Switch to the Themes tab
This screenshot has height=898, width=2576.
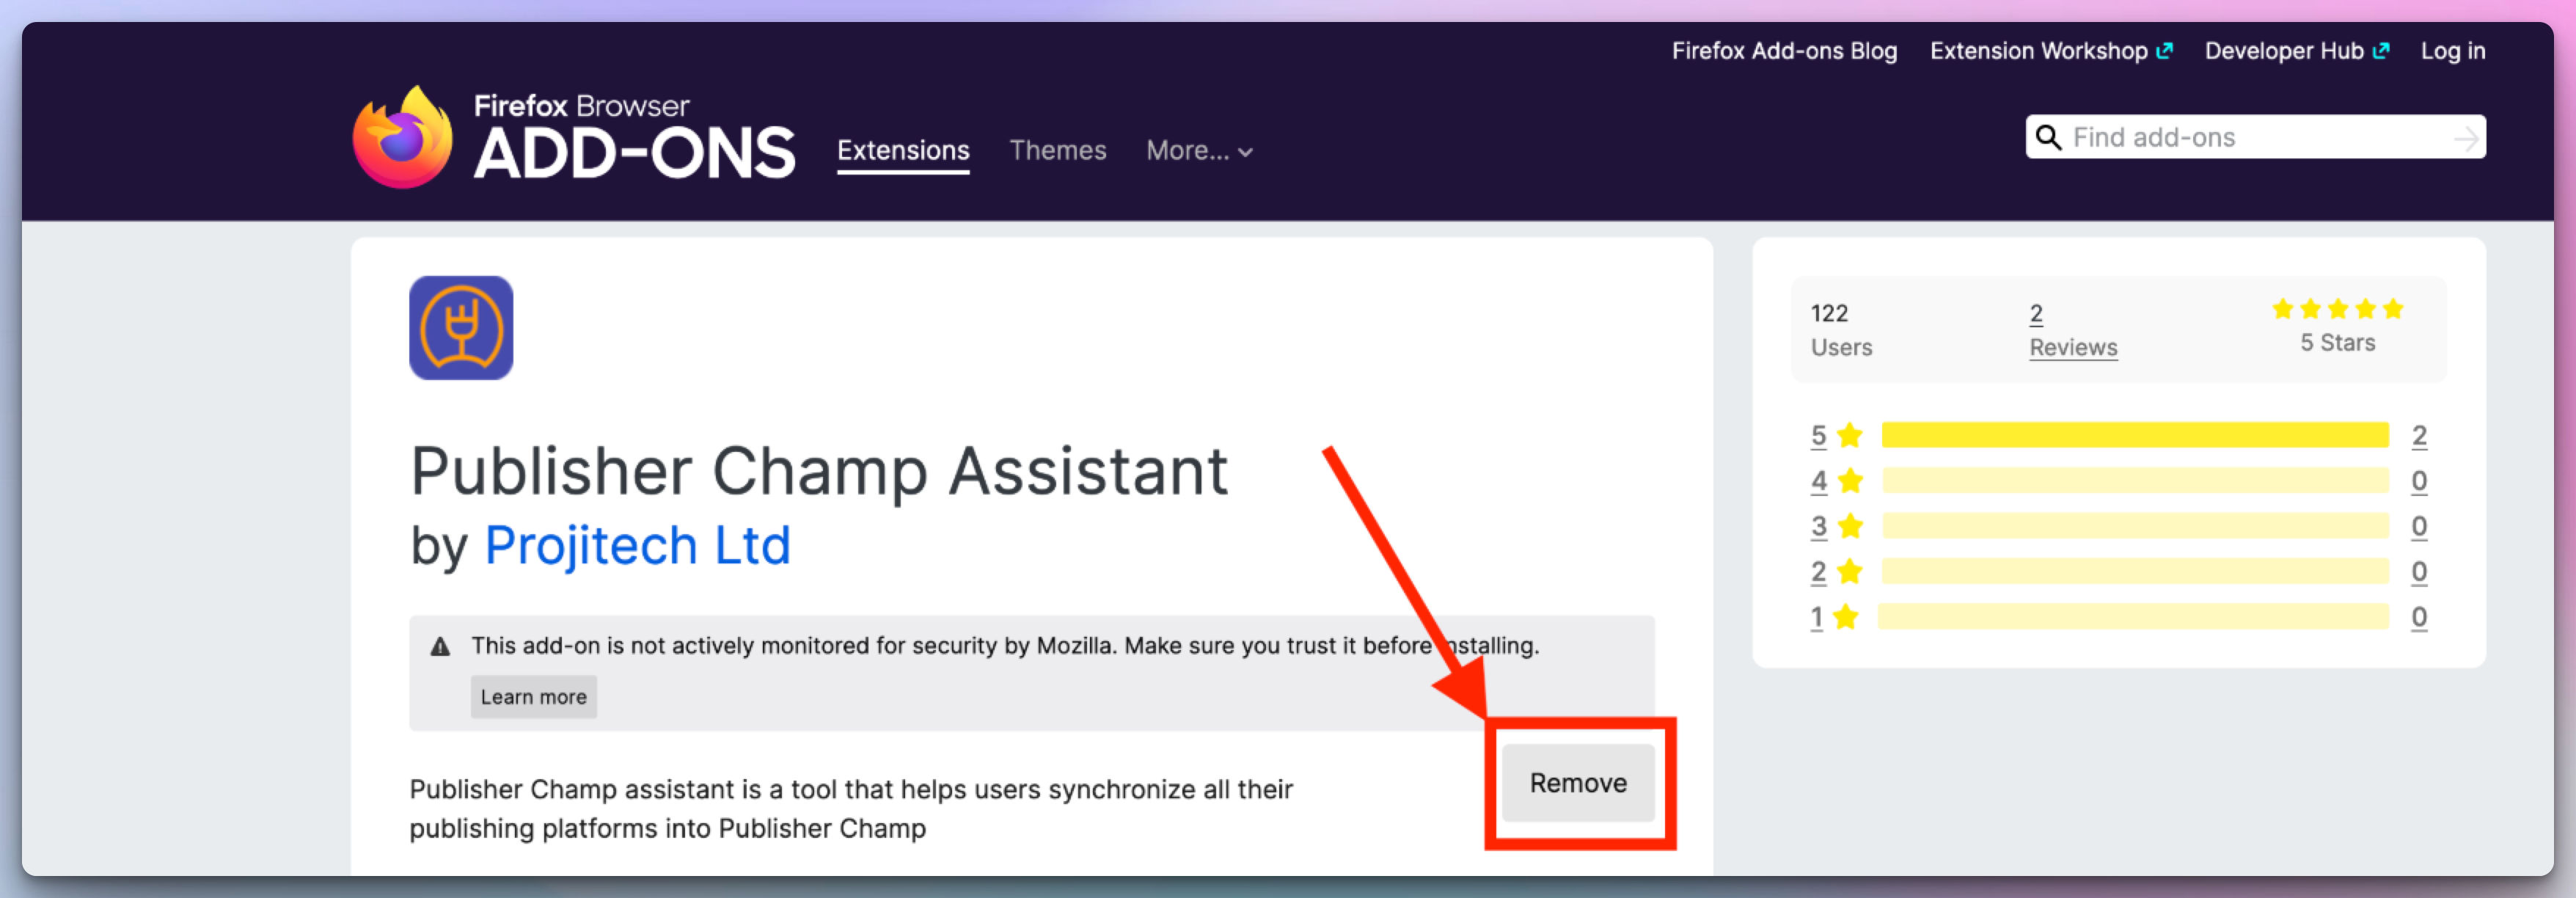[1057, 151]
